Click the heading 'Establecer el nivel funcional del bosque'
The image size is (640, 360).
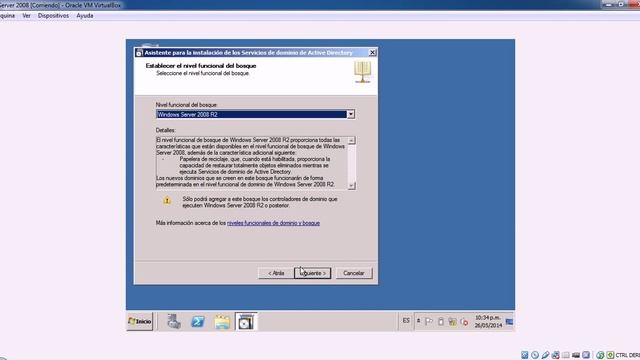201,66
